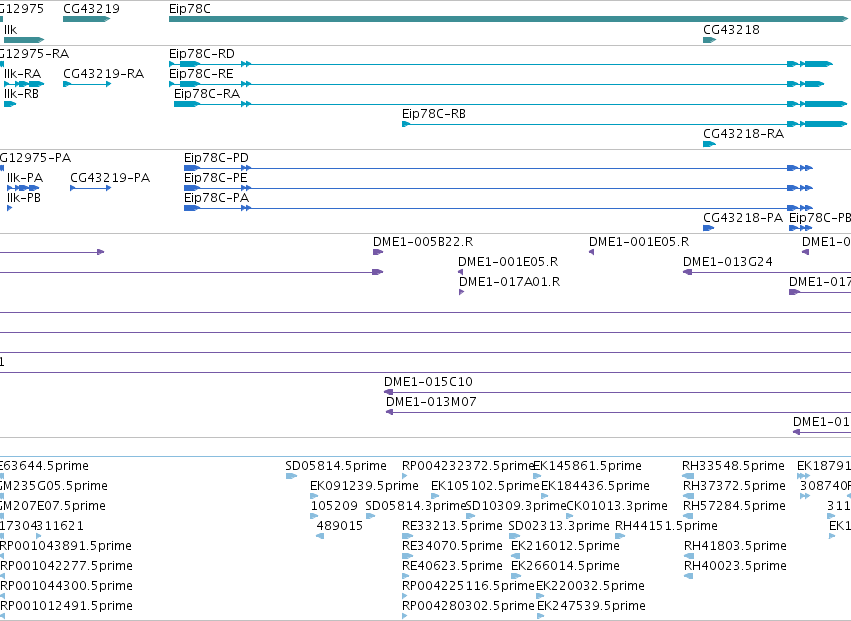
Task: Open the Eip78C-PD protein label
Action: 216,158
